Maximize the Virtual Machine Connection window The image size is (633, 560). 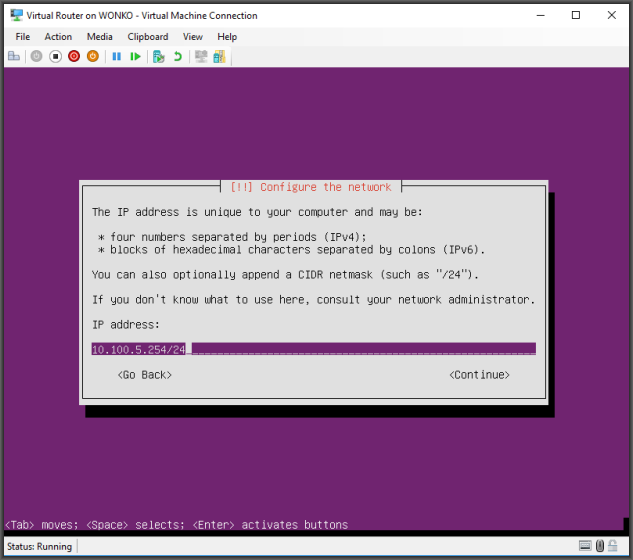tap(576, 15)
